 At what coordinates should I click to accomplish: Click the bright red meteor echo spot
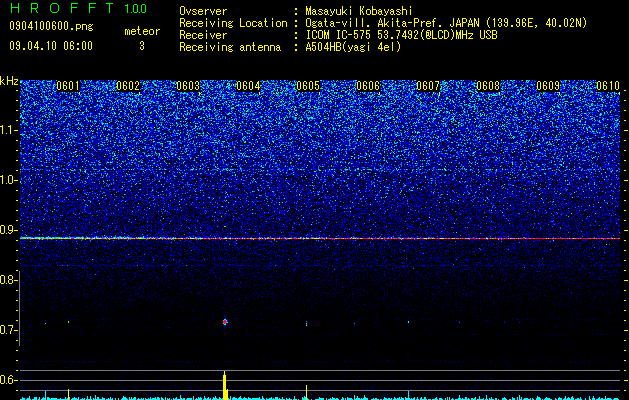click(225, 322)
